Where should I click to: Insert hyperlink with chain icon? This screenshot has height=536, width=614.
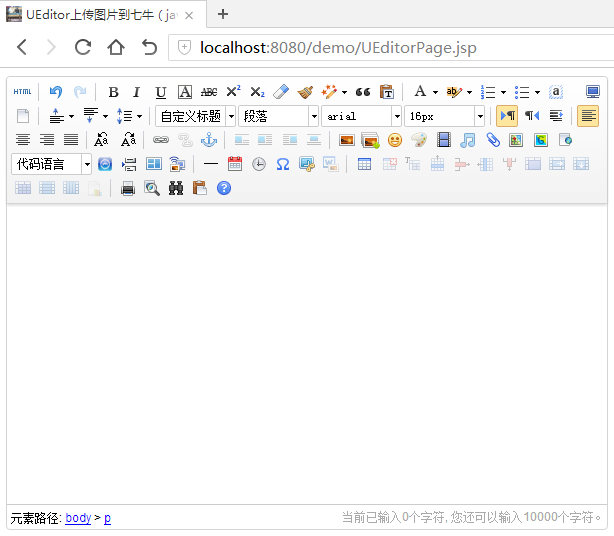click(x=161, y=140)
